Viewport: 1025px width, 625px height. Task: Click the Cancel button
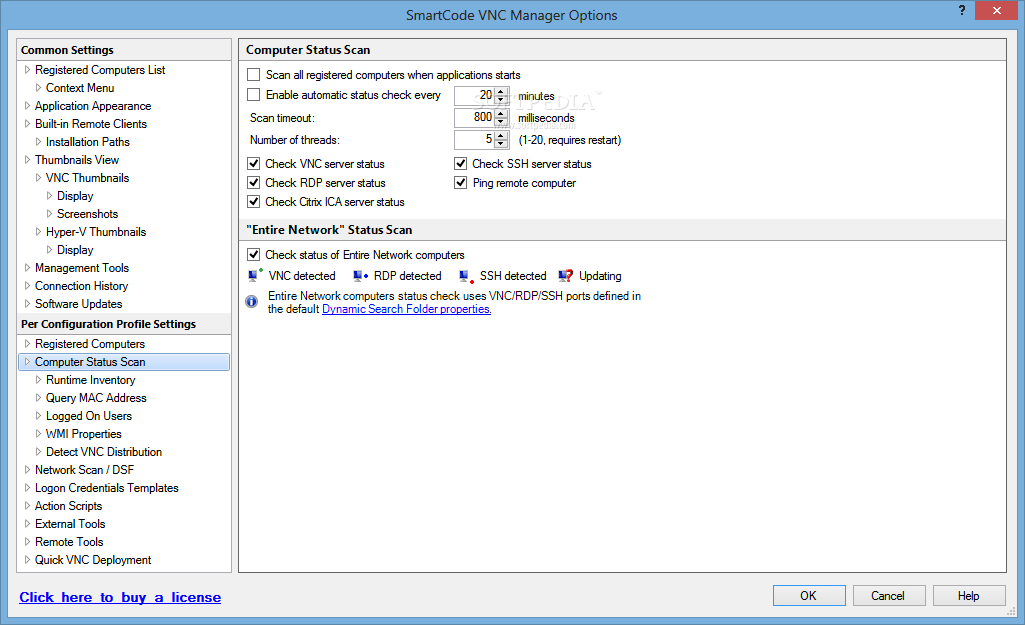point(888,596)
